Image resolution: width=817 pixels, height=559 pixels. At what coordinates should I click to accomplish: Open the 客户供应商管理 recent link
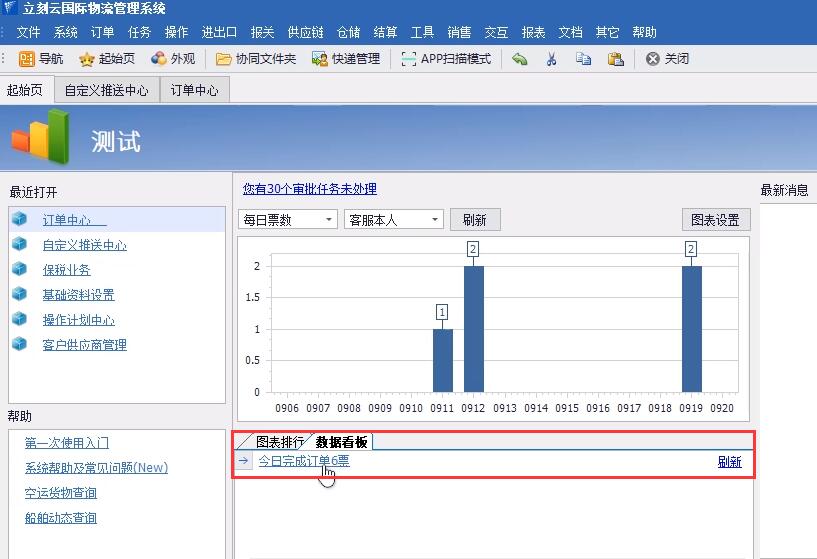[84, 344]
